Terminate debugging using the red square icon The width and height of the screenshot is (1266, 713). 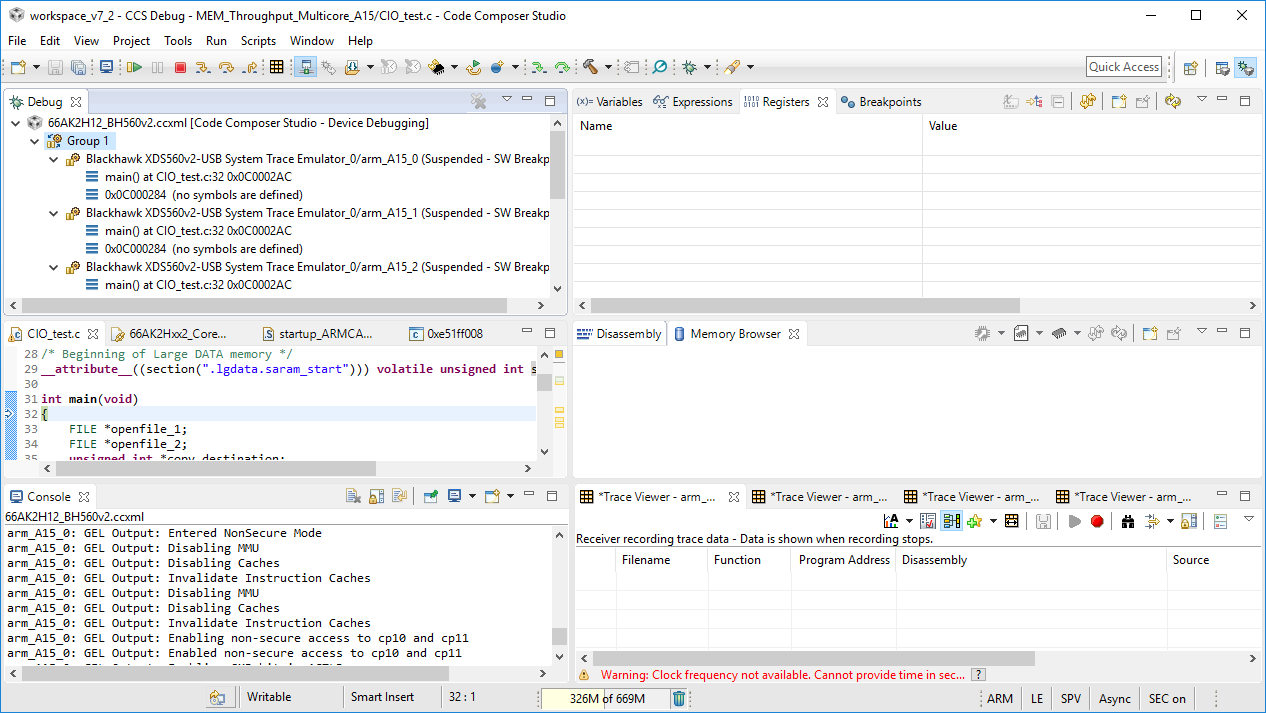pyautogui.click(x=180, y=67)
